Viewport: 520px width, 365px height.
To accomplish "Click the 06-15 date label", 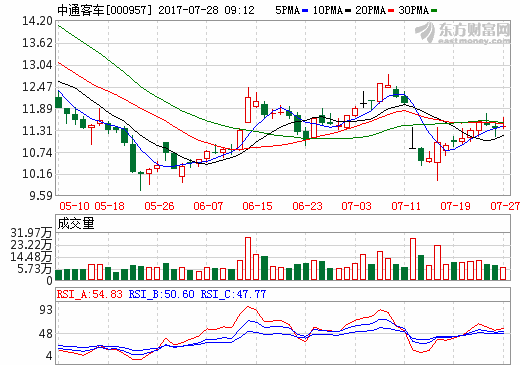I will tap(257, 206).
